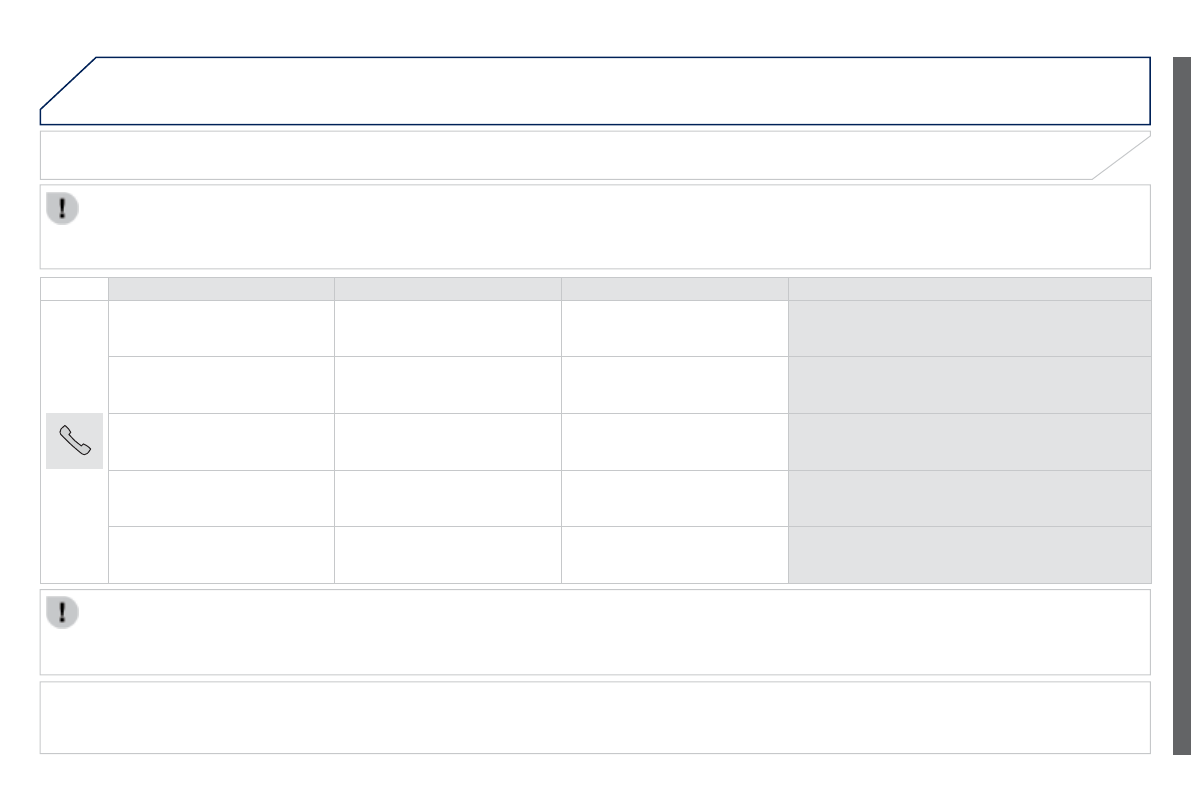Click the first gray header cell of the table
Image resolution: width=1191 pixels, height=794 pixels.
(x=221, y=289)
